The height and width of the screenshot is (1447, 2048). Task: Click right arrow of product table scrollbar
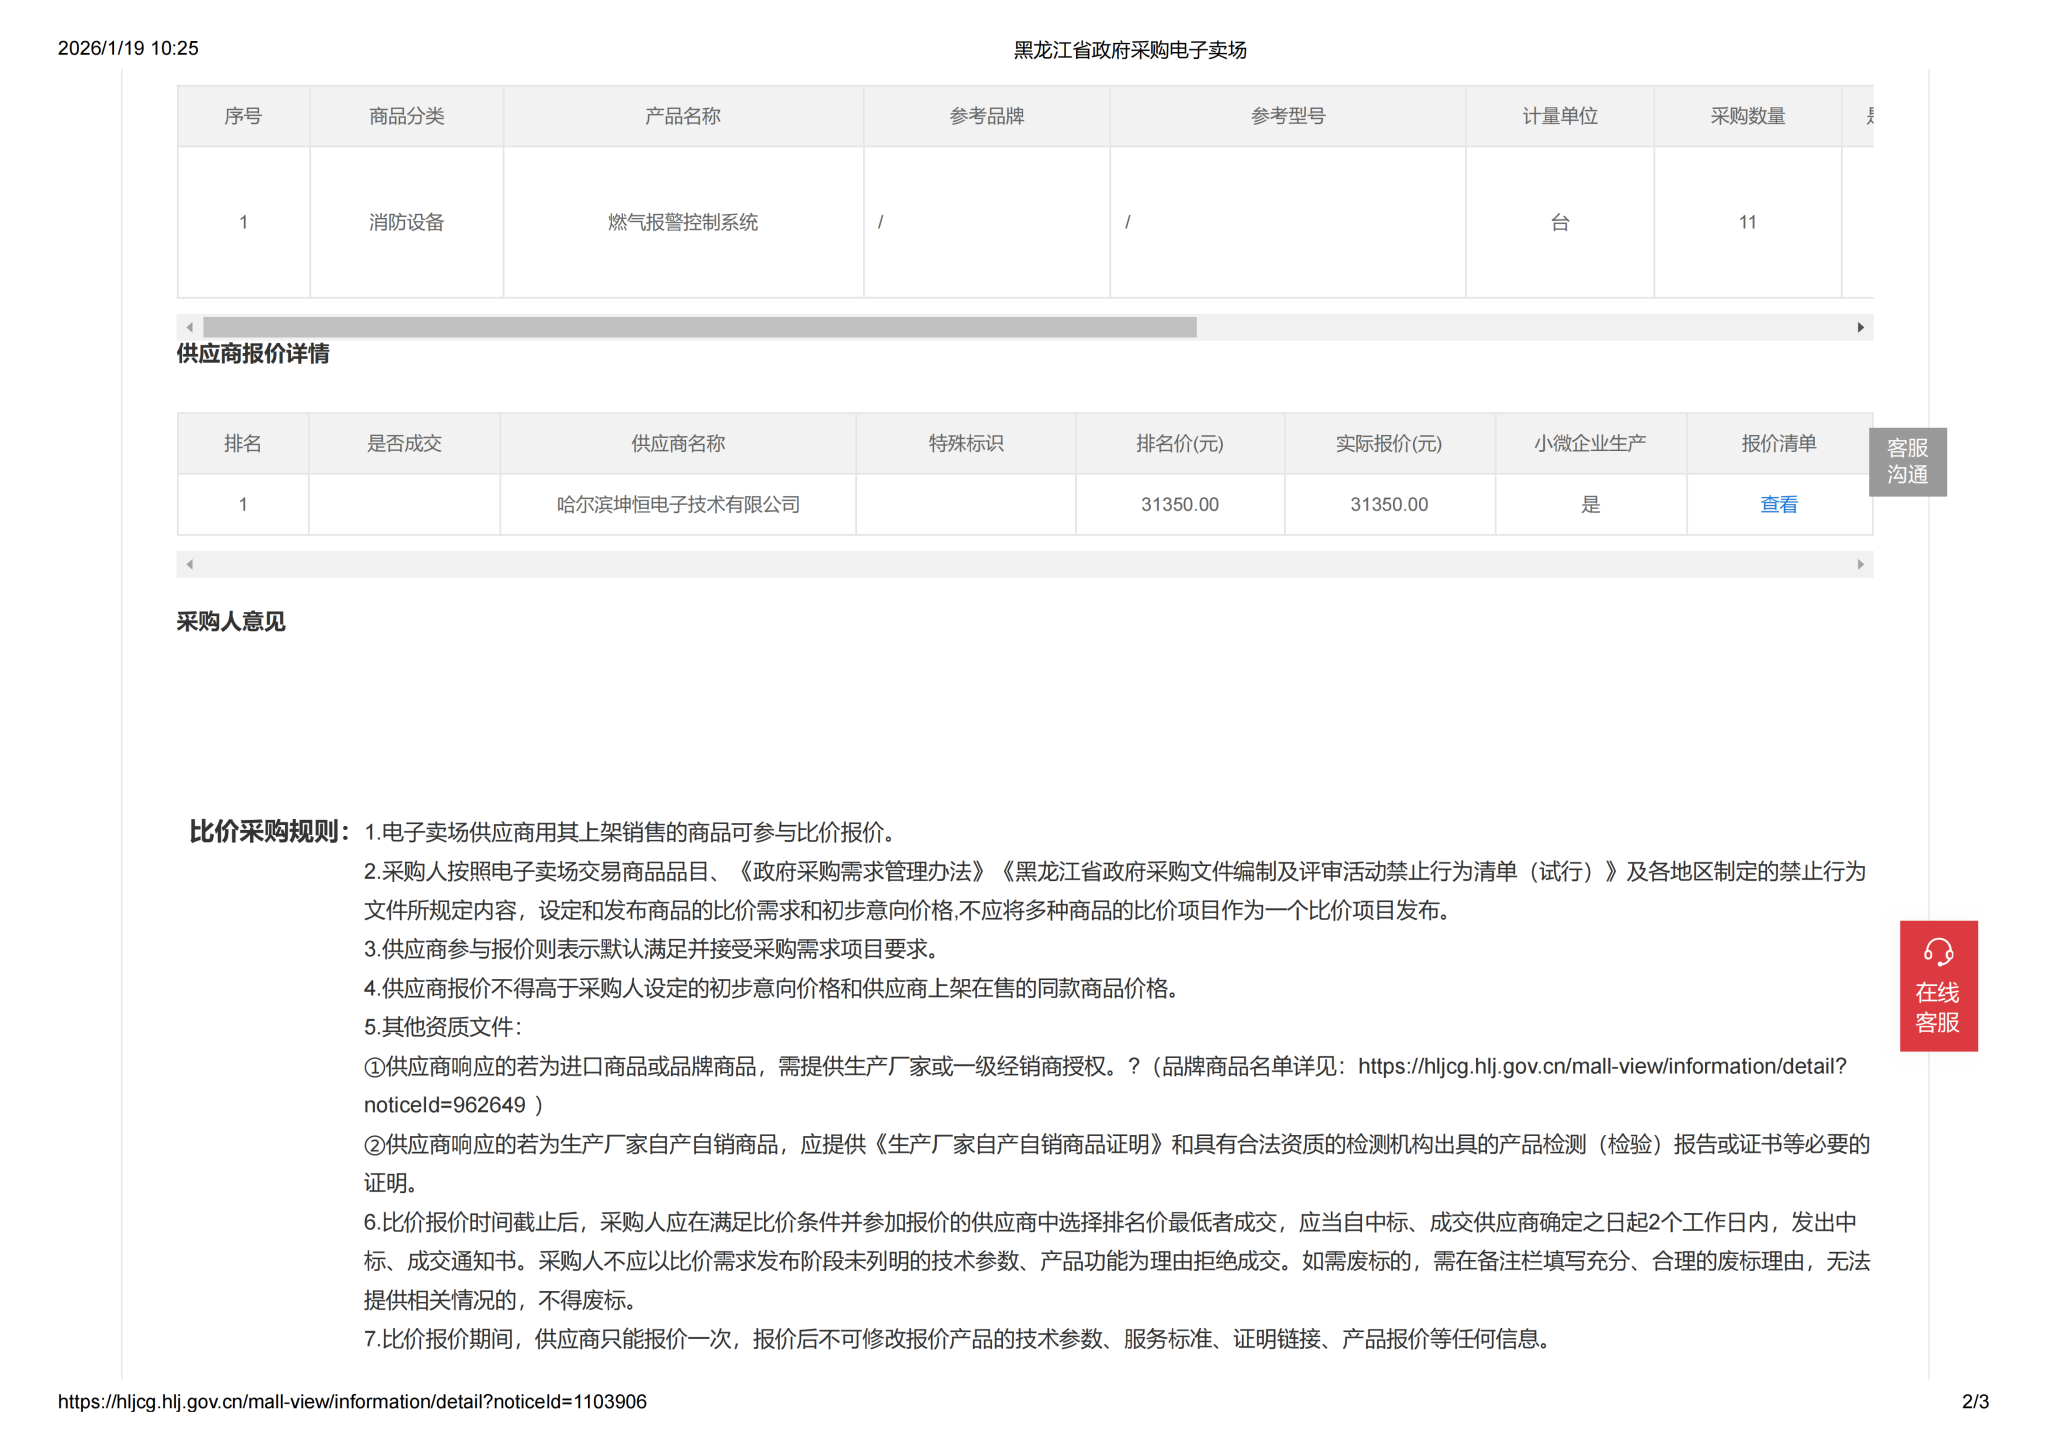[1860, 328]
